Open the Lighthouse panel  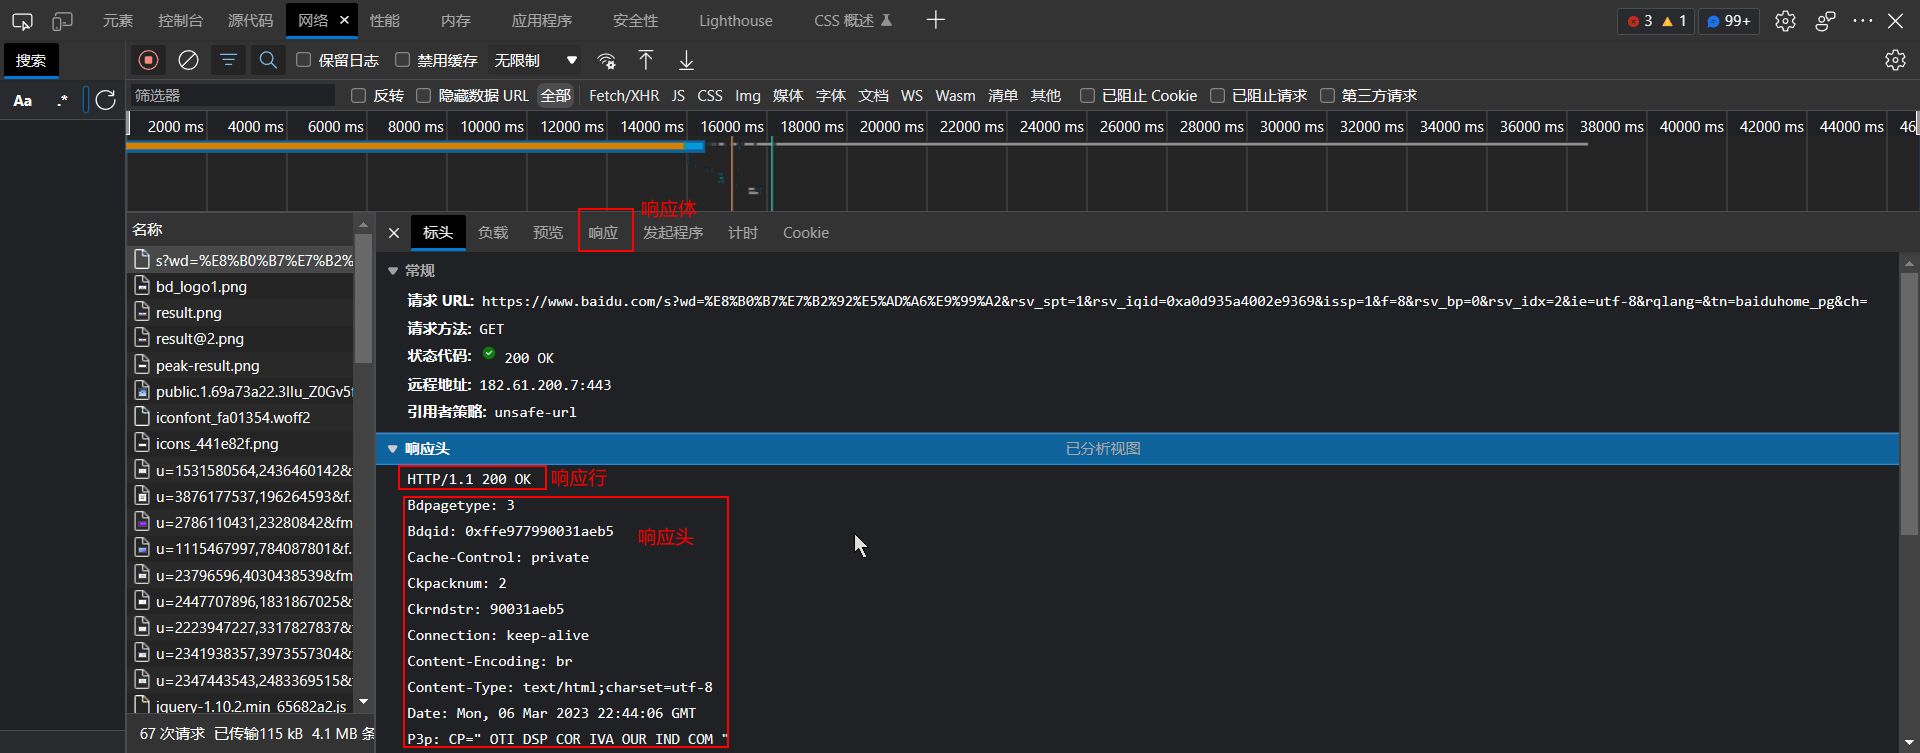[x=736, y=21]
